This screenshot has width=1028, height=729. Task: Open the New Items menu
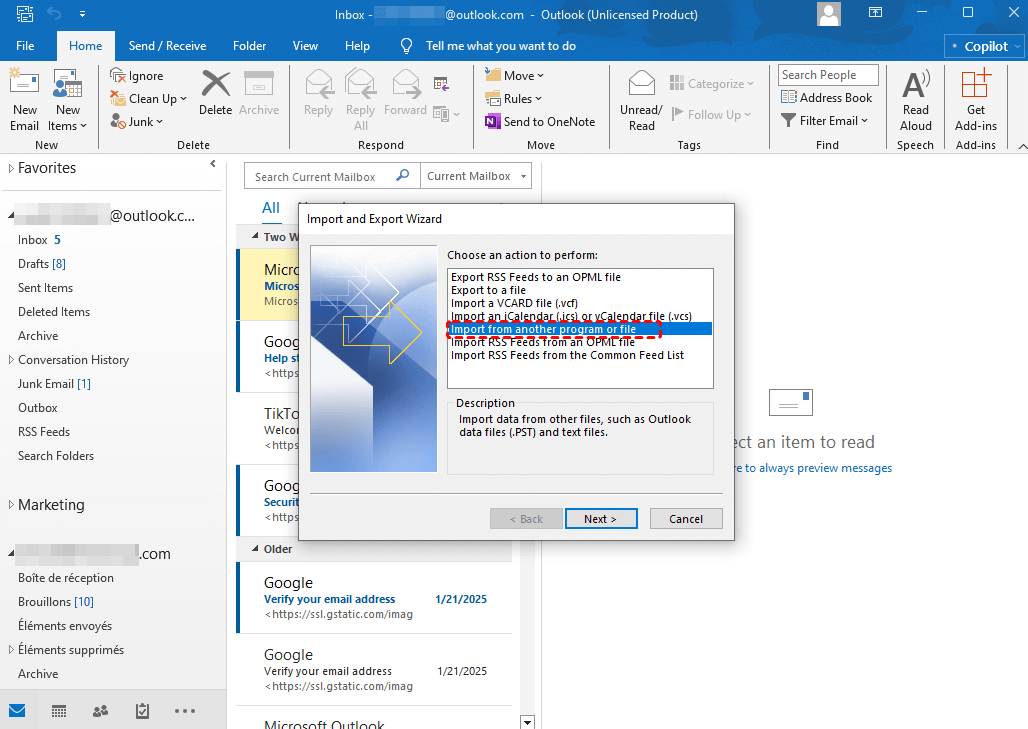pyautogui.click(x=68, y=100)
